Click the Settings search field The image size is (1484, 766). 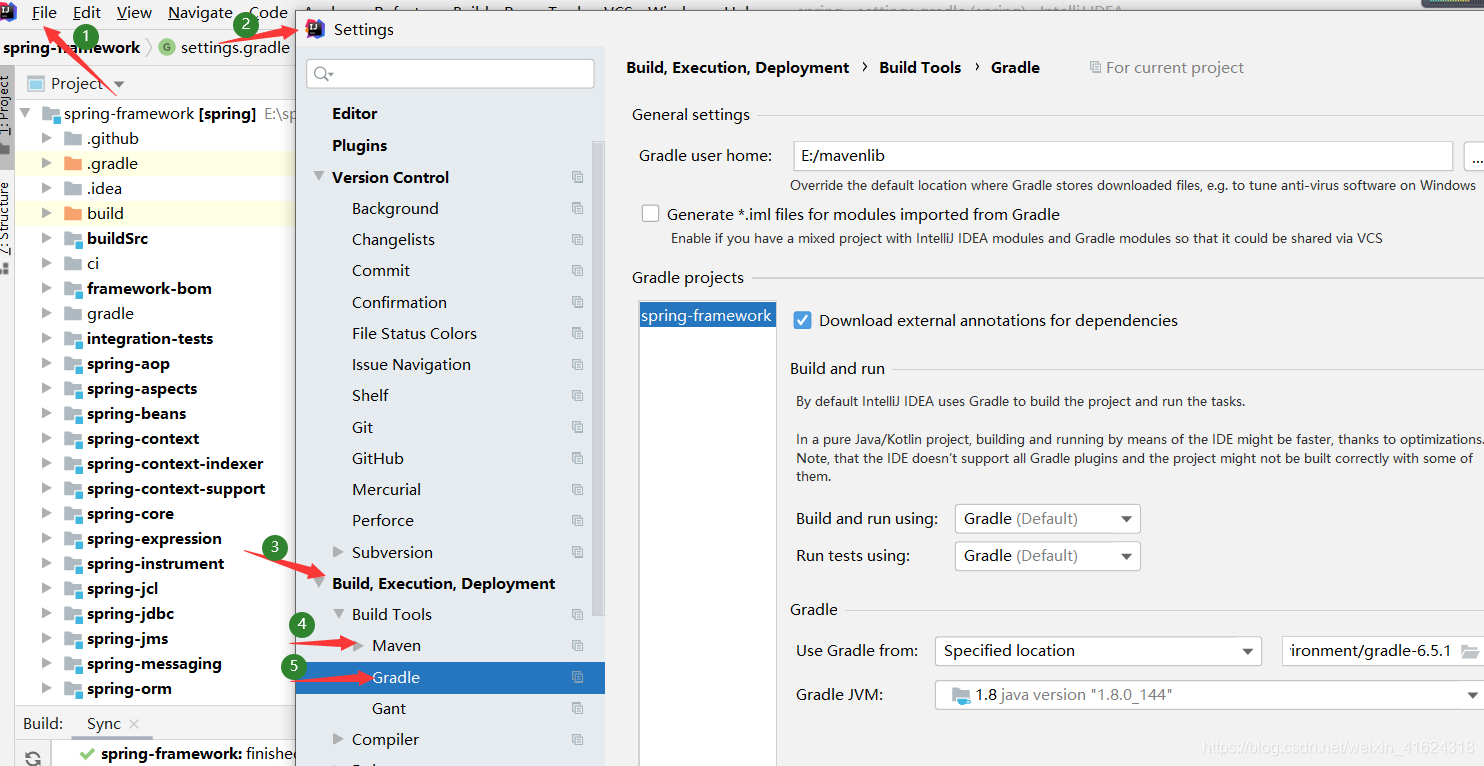tap(450, 74)
